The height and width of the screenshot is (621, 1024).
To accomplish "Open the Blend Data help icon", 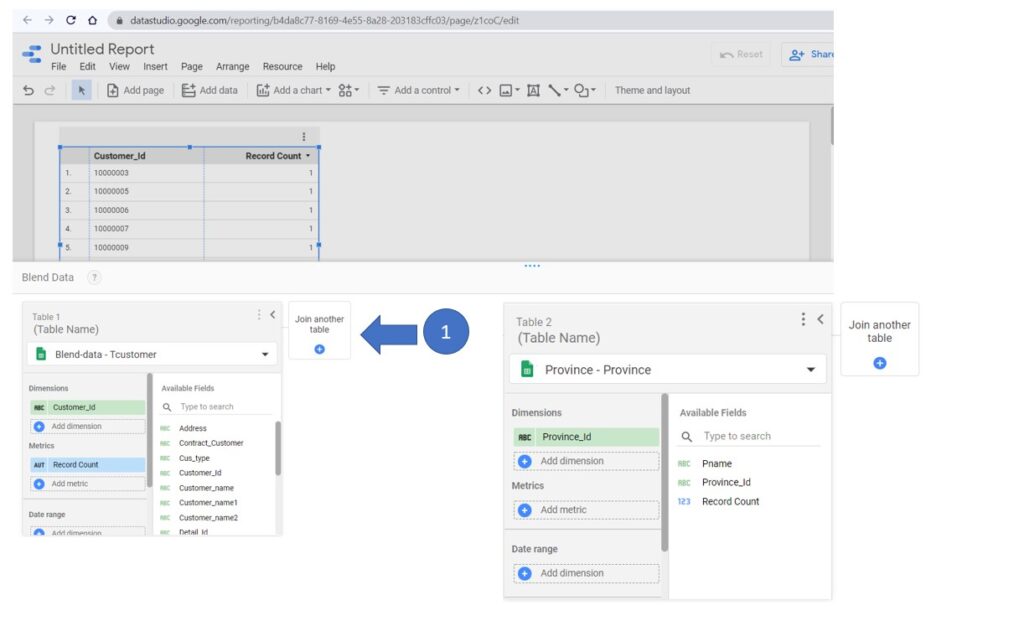I will (94, 278).
